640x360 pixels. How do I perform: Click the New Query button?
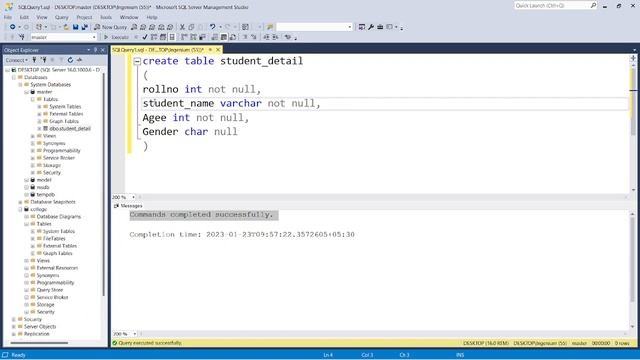(x=111, y=27)
